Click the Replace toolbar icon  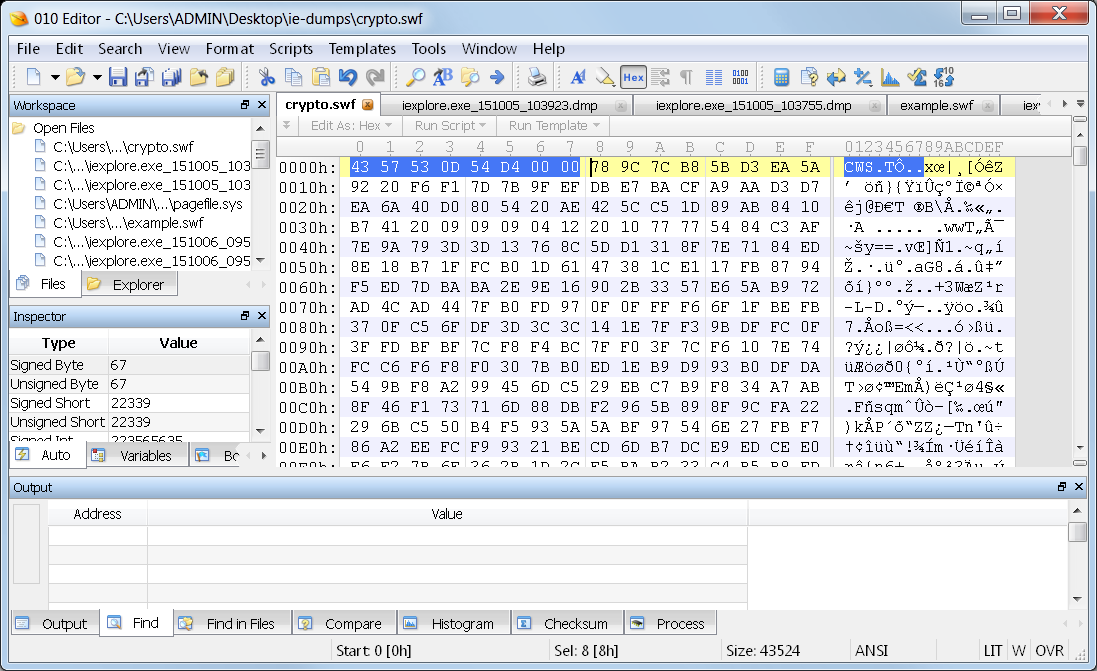[443, 77]
